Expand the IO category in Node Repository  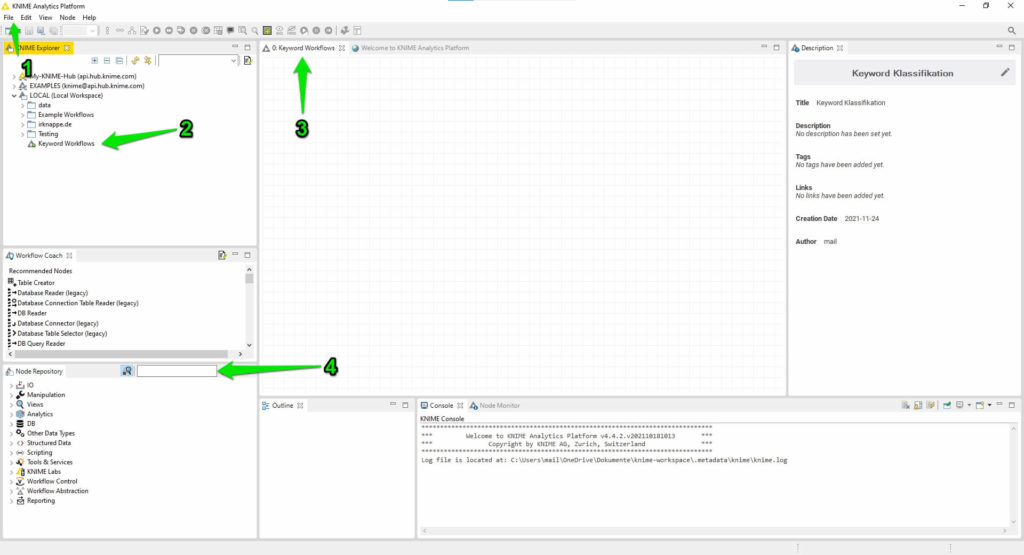click(x=11, y=386)
